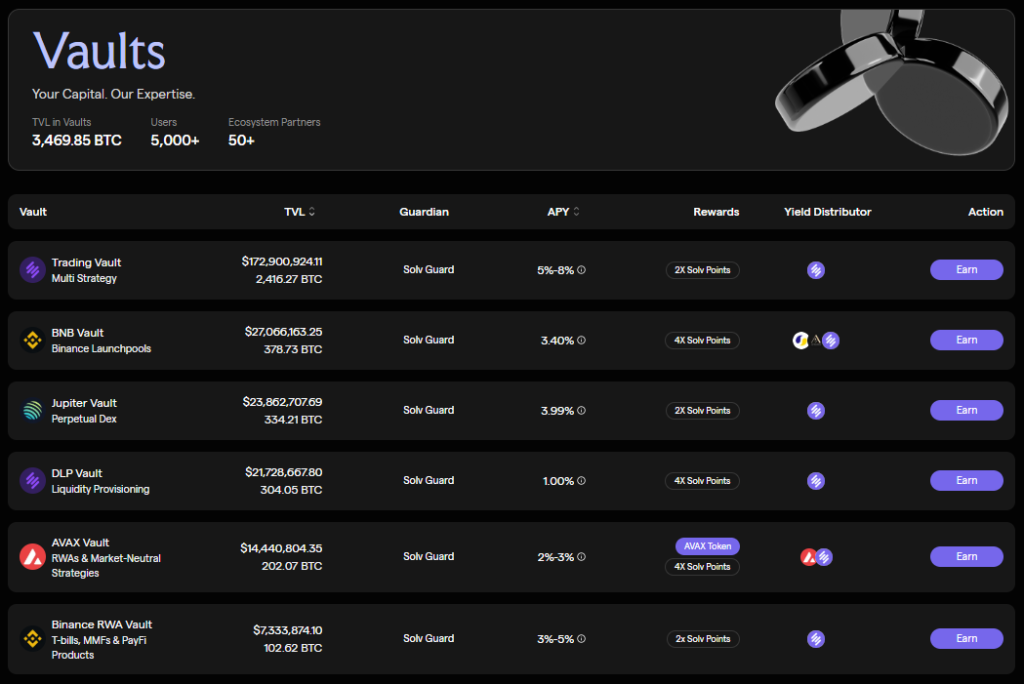The image size is (1024, 684).
Task: Sort vaults by the TVL column
Action: point(311,212)
